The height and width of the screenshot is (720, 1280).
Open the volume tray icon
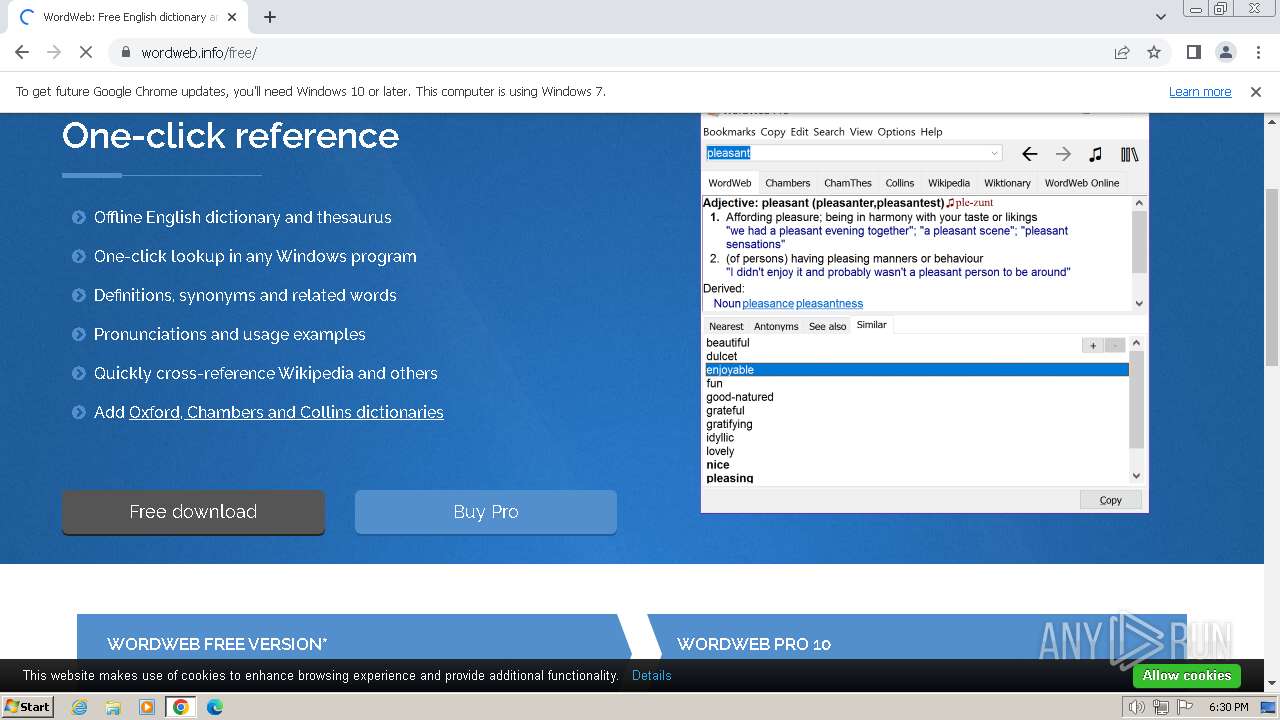click(1137, 707)
